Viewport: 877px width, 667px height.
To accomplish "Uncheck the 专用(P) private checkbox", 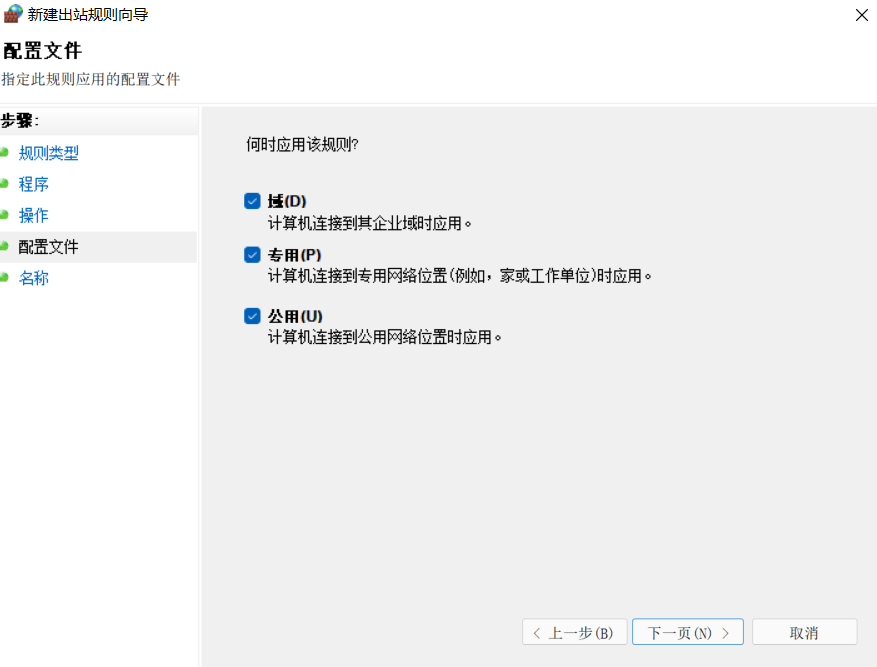I will [252, 255].
